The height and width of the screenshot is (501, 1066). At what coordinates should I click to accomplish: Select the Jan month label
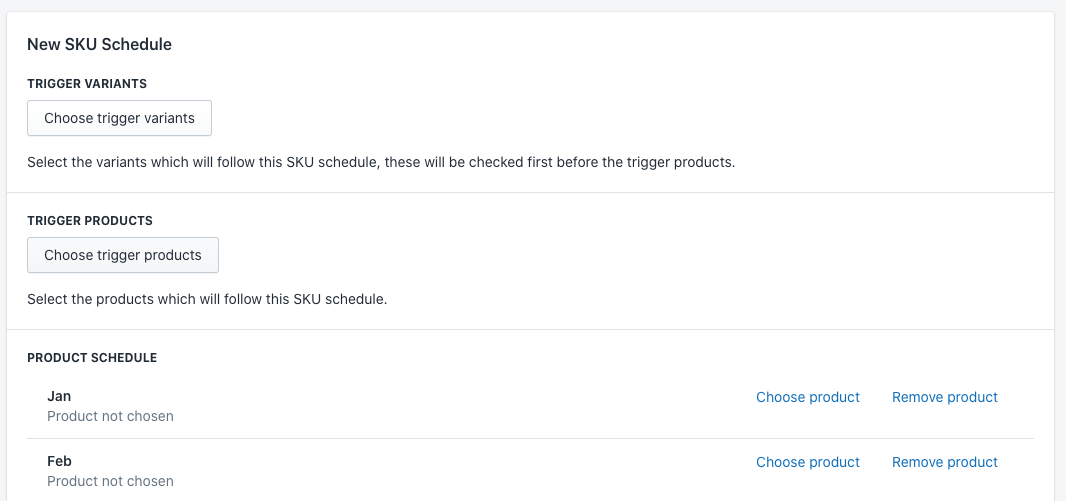coord(59,396)
